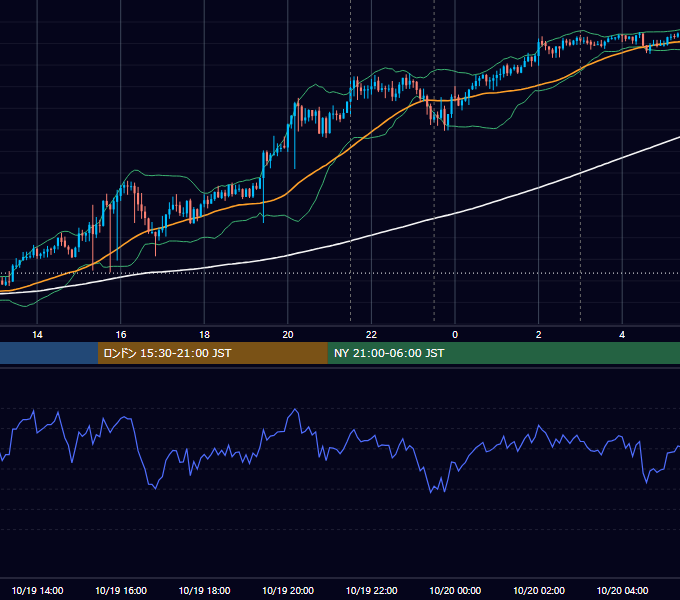Click the 10/20 00:00 date label
The height and width of the screenshot is (600, 680).
(455, 590)
